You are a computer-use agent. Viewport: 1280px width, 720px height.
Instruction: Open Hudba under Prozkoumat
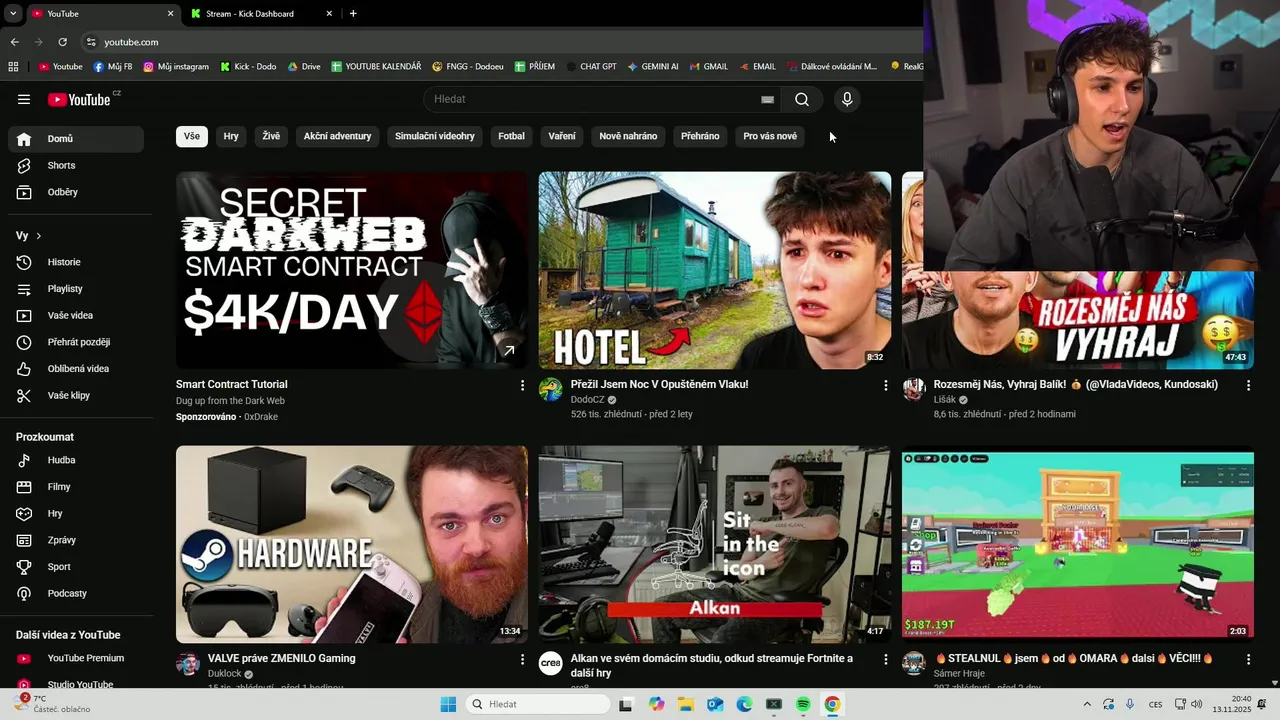76,460
